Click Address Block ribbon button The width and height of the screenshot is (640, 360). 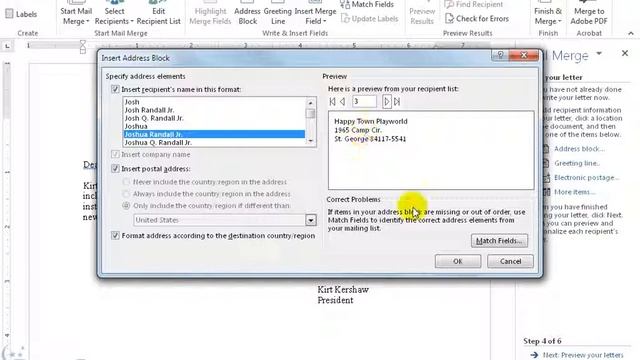click(x=247, y=16)
